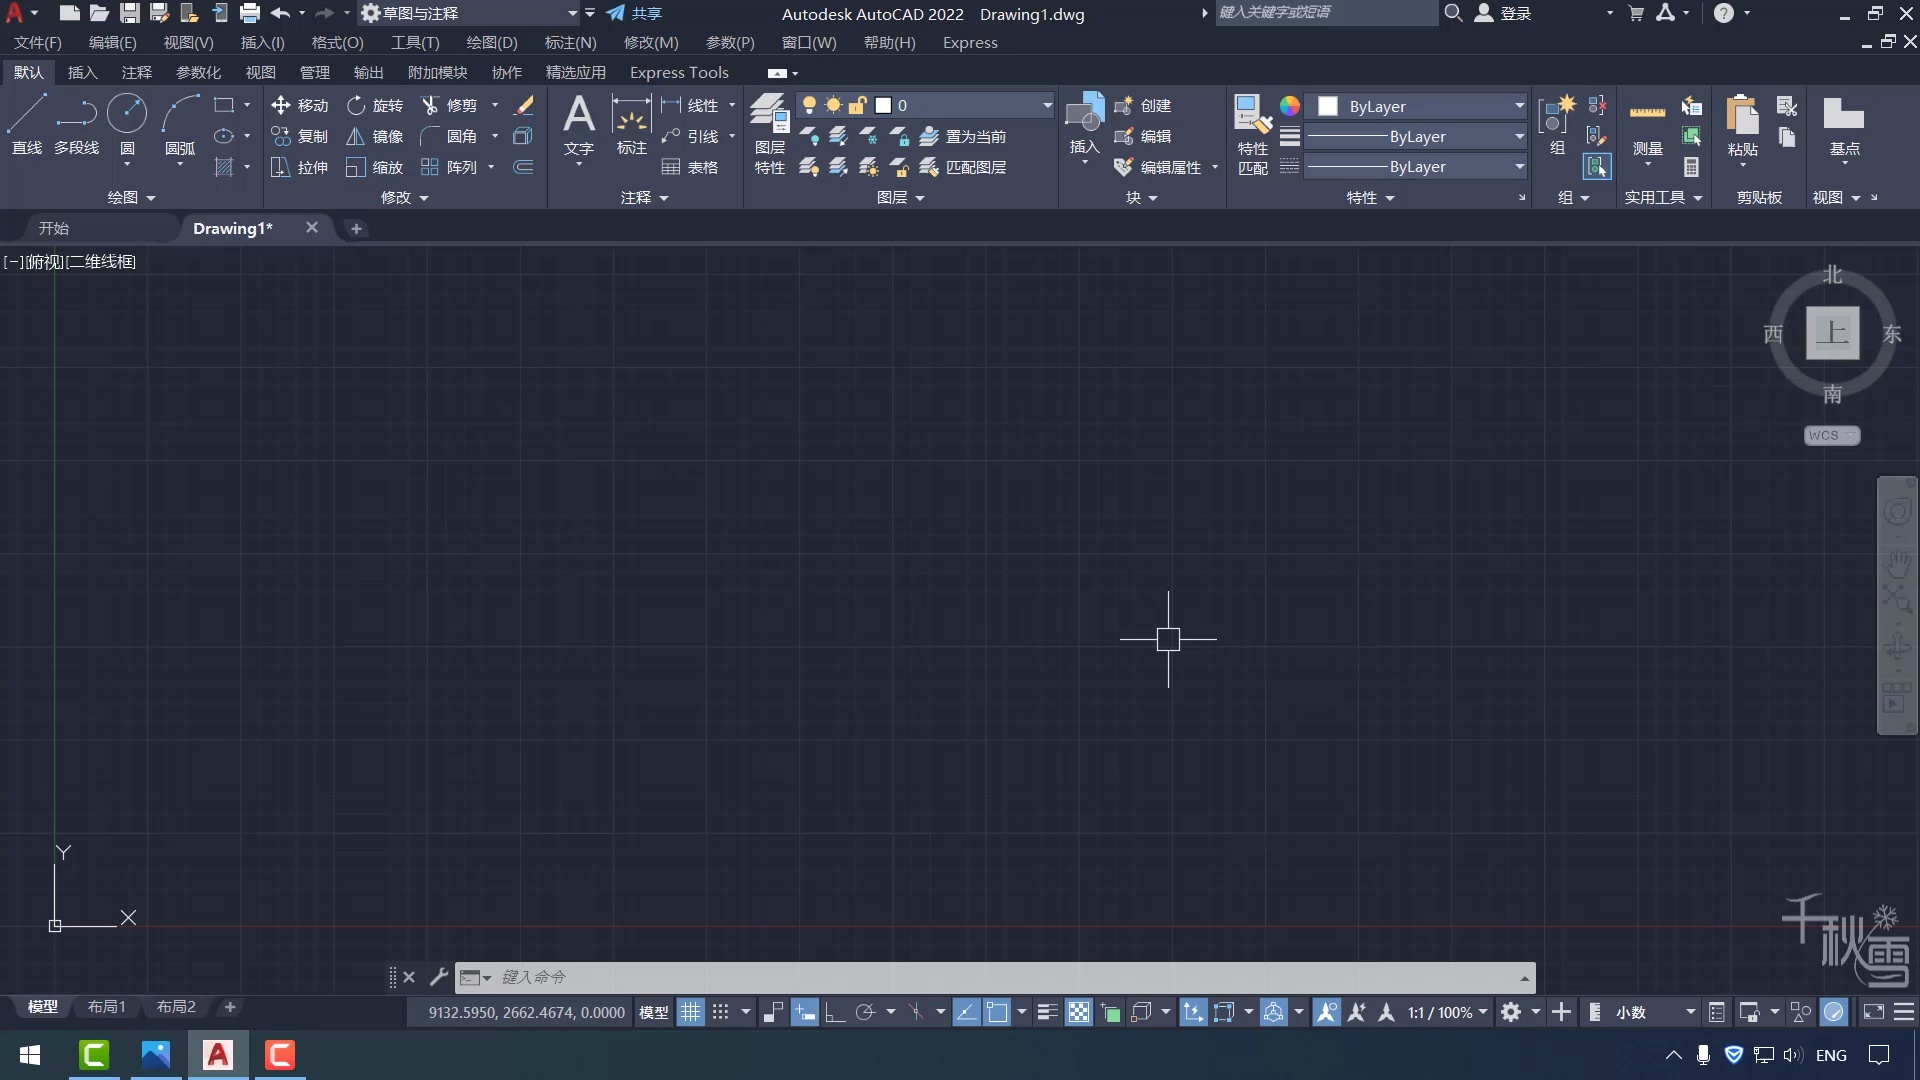Start Match Properties (特性匹配)
The image size is (1920, 1080).
(x=1253, y=134)
